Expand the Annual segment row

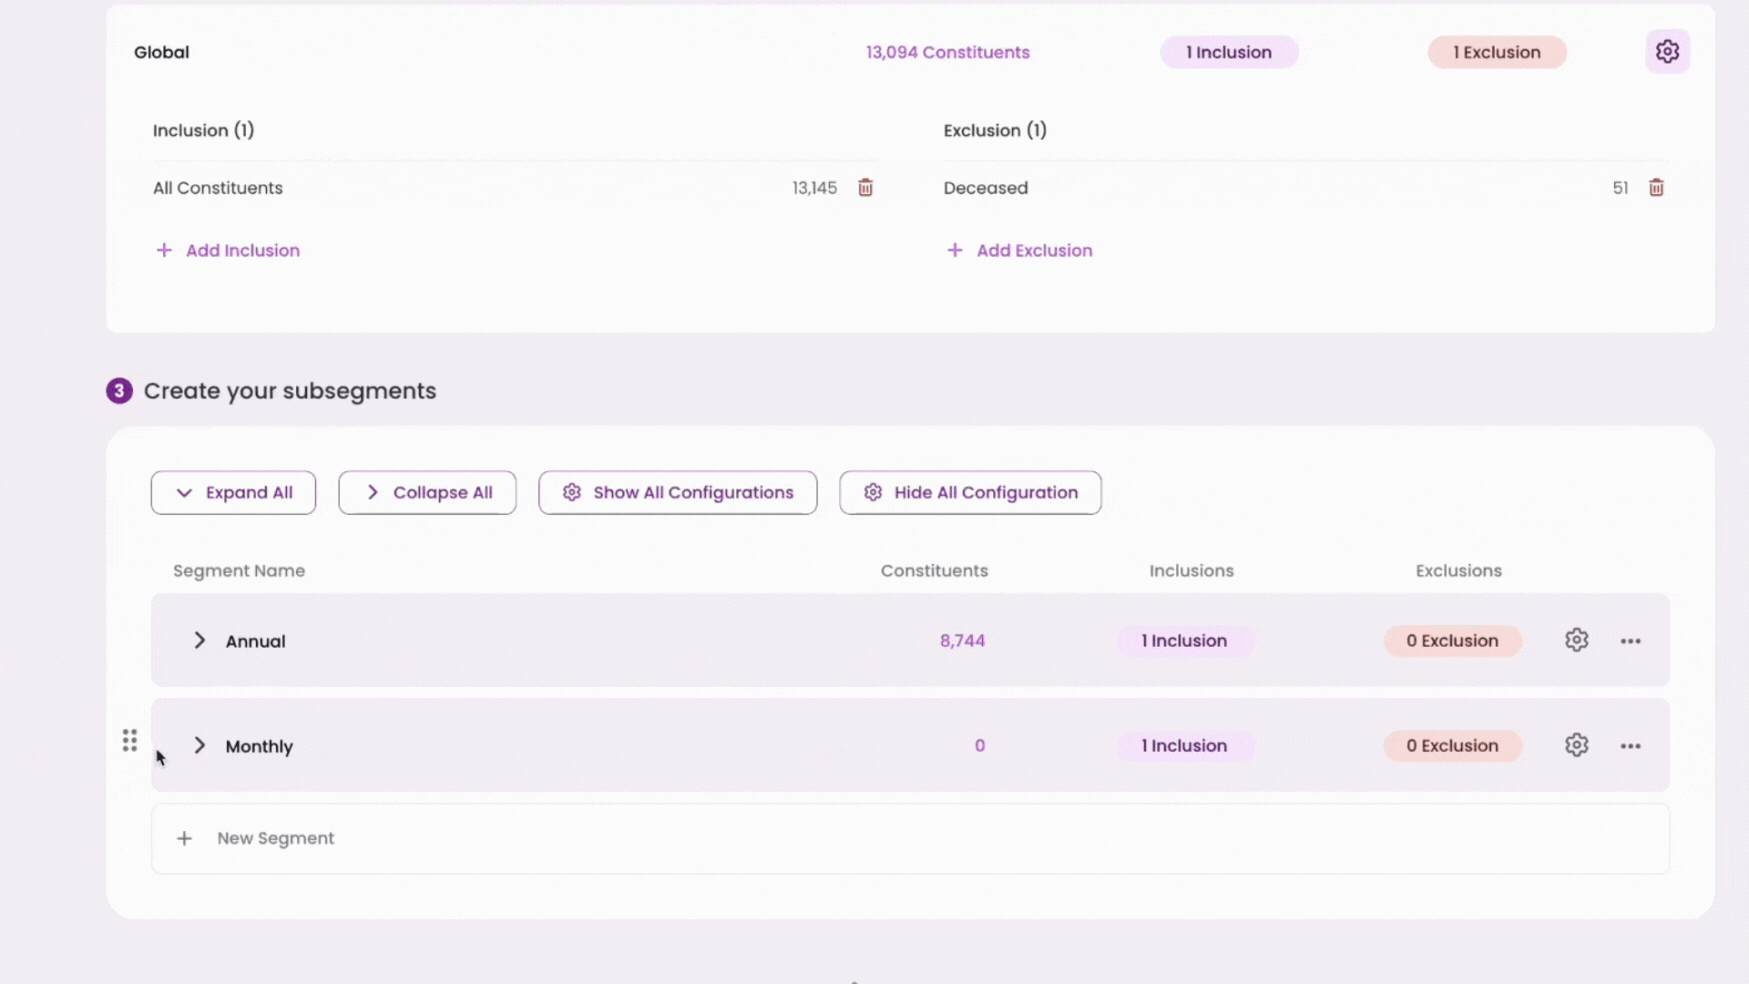pos(199,640)
